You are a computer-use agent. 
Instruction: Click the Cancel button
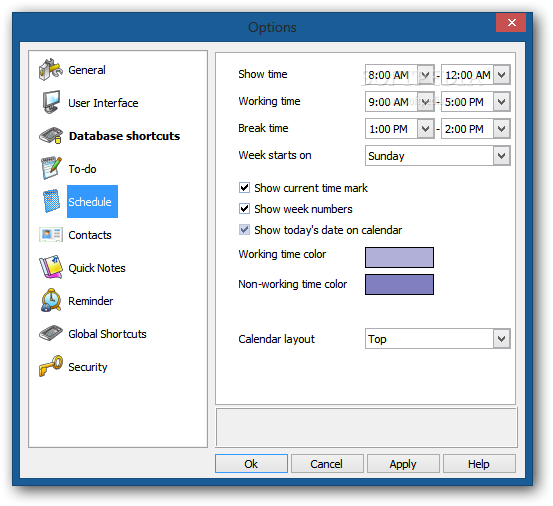pos(327,463)
